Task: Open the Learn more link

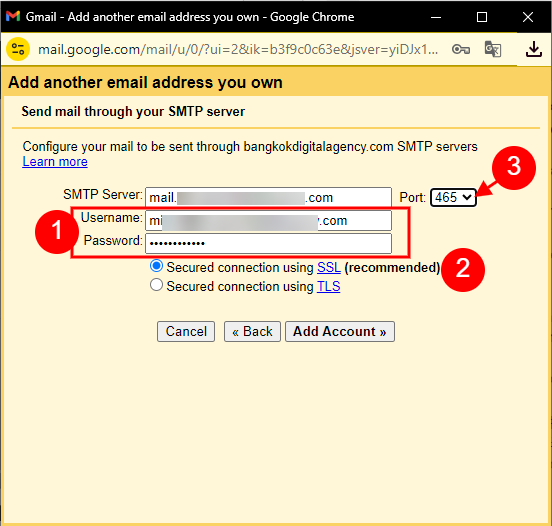Action: pyautogui.click(x=55, y=162)
